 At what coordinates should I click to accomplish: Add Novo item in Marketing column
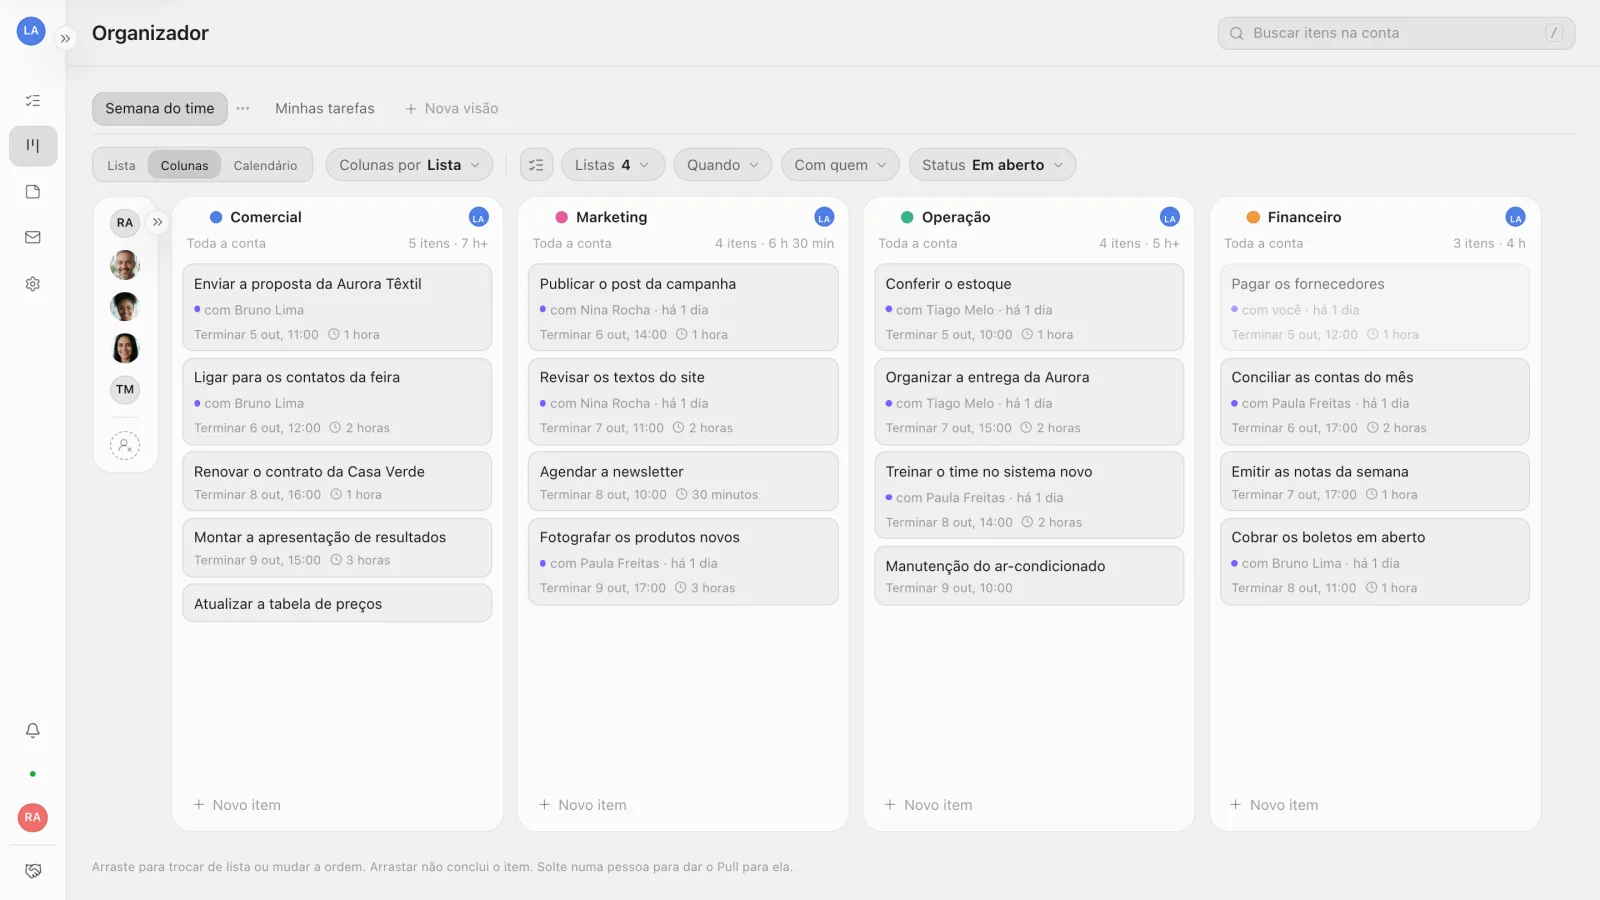[583, 805]
